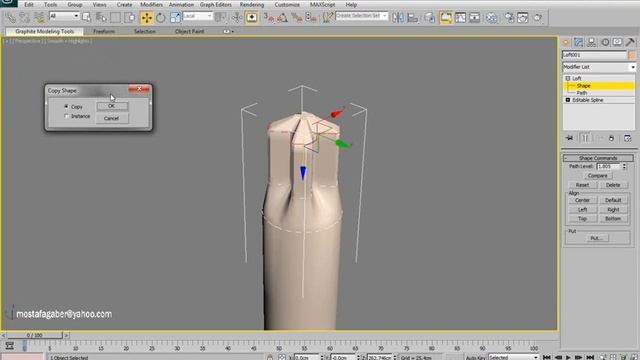Click the Align tool

tap(413, 18)
